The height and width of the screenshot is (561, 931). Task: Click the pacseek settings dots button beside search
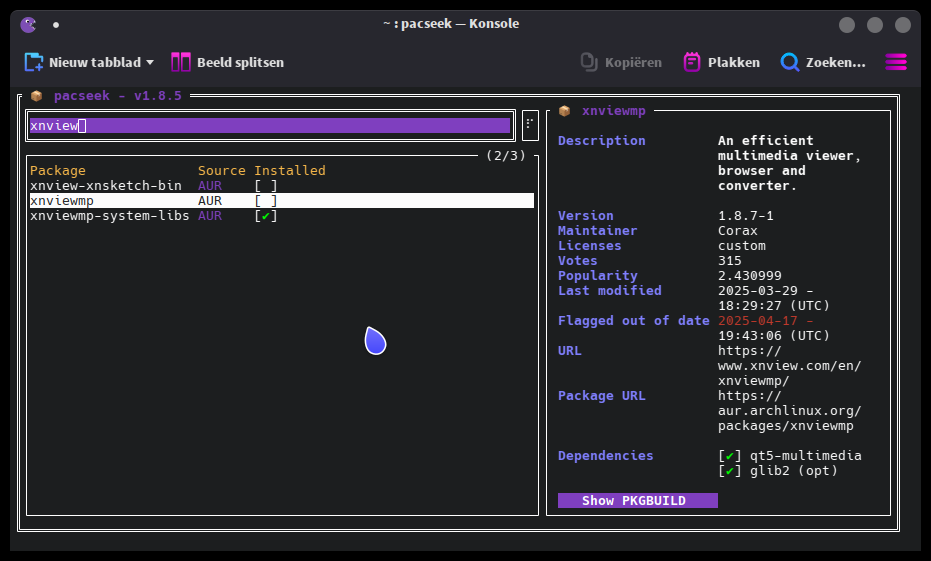click(x=530, y=125)
